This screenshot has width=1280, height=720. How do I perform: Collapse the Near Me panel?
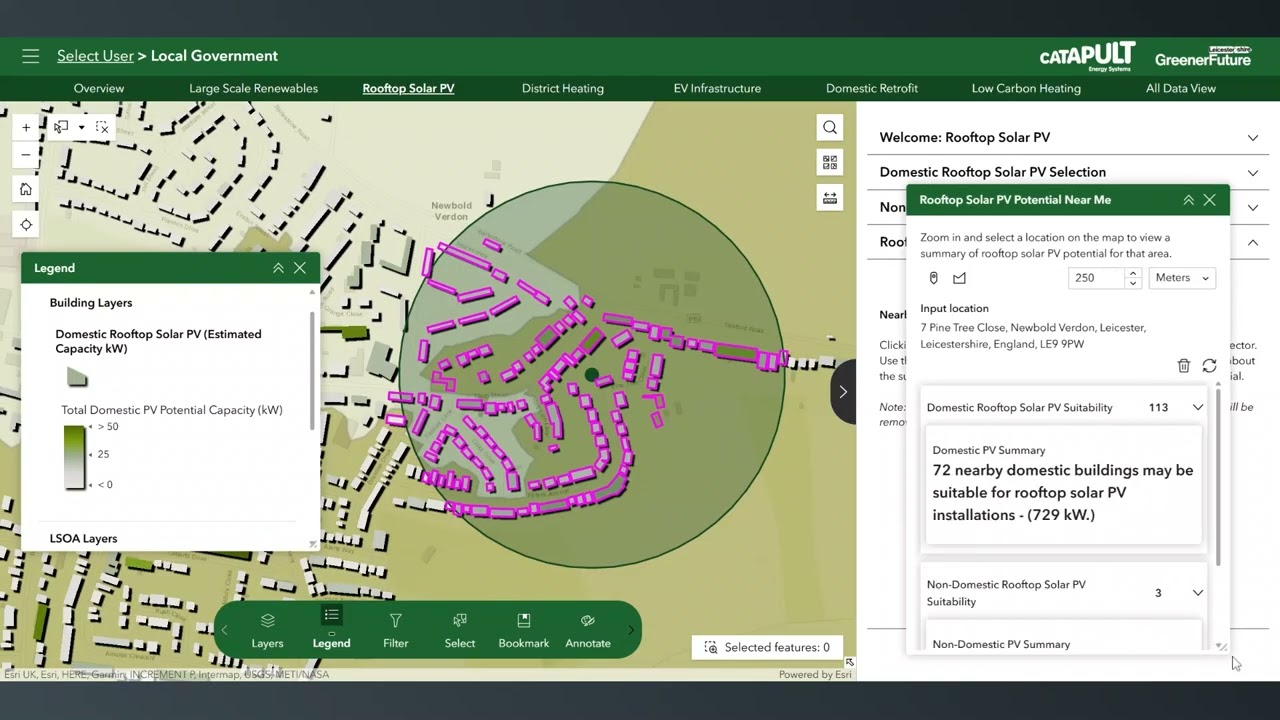point(1189,200)
